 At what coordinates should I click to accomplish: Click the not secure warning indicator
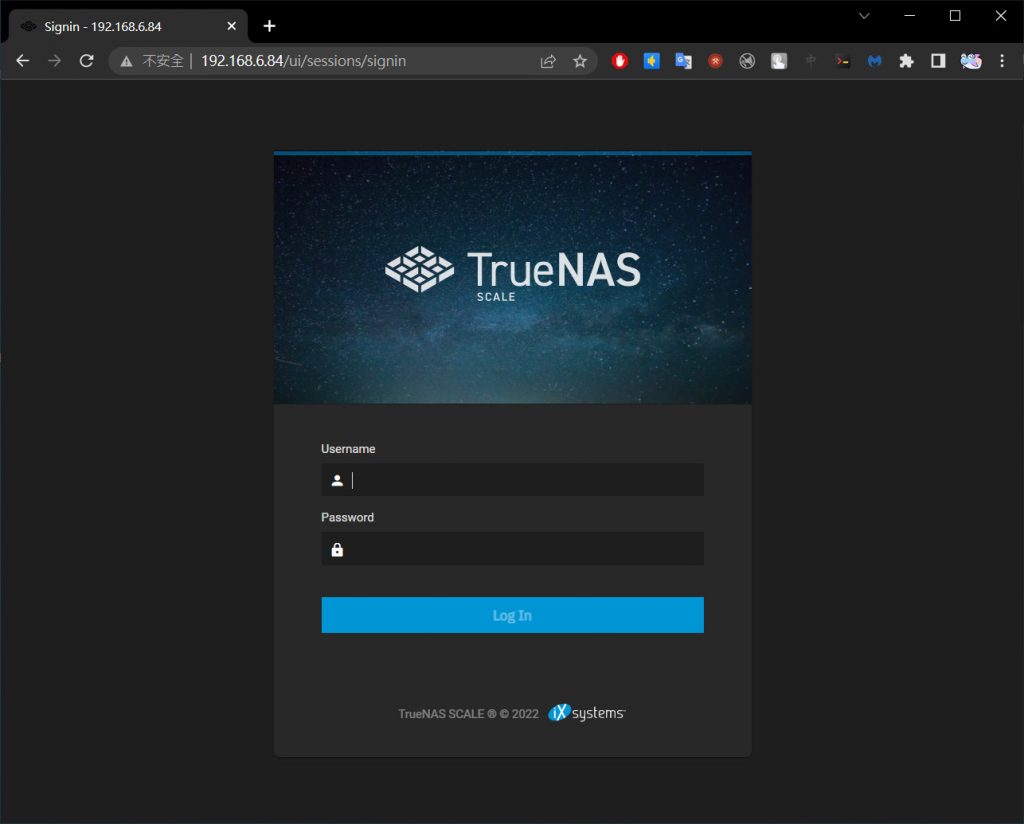pos(152,61)
